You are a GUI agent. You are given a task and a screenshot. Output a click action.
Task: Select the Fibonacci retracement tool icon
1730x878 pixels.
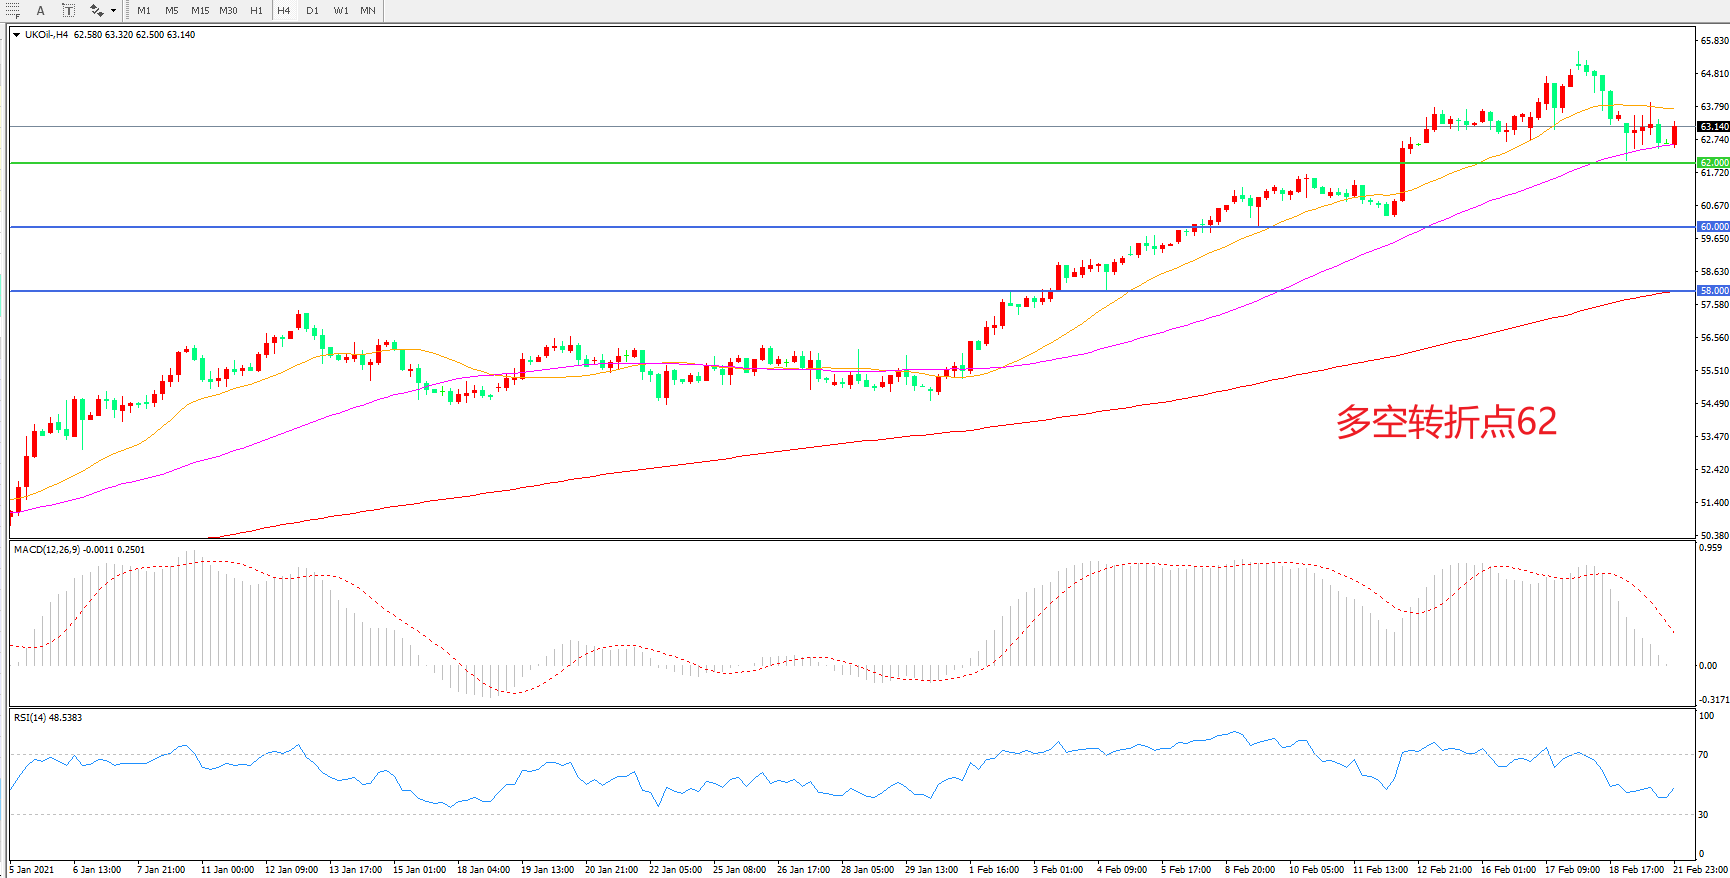pos(13,10)
